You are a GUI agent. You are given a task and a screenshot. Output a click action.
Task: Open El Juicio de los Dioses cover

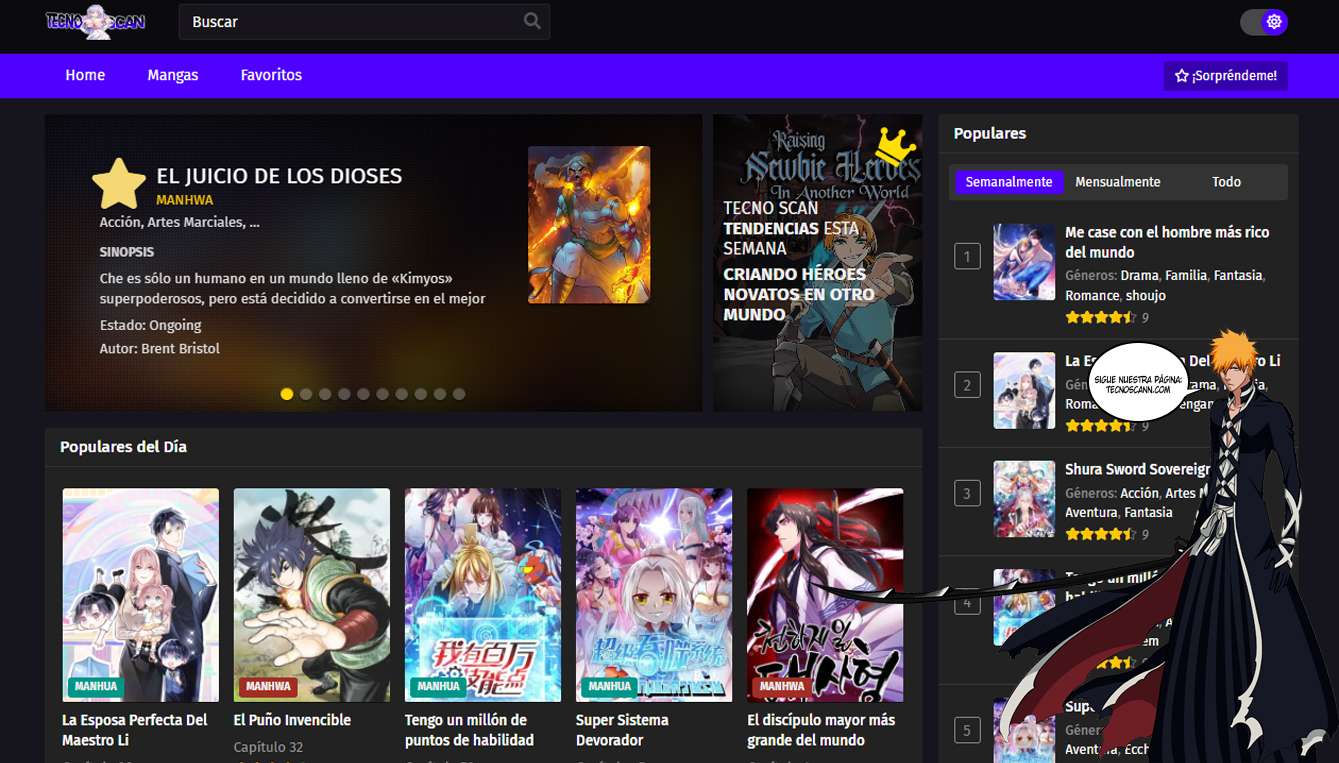tap(588, 225)
